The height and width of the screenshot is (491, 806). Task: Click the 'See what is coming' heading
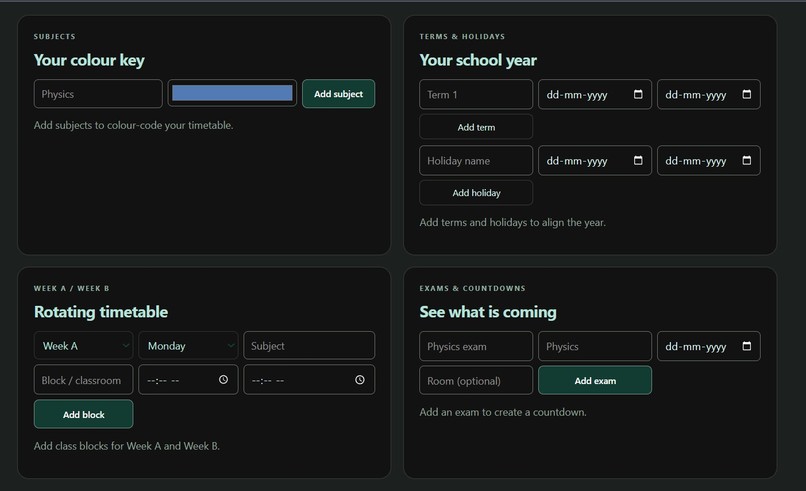click(488, 312)
